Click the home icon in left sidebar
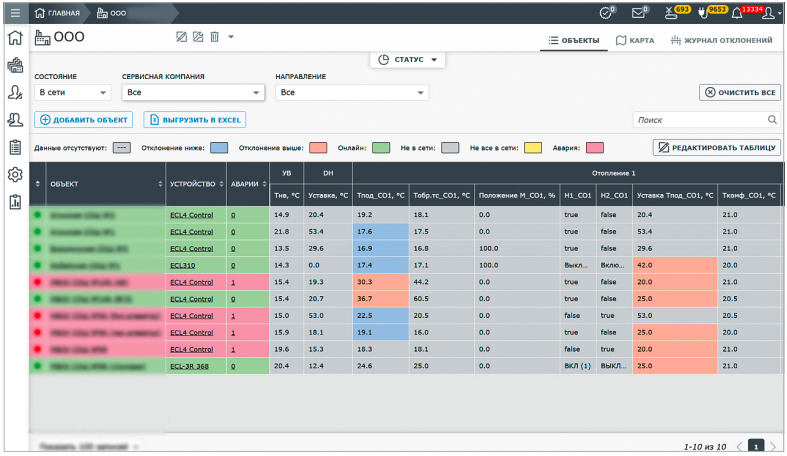This screenshot has width=787, height=456. point(15,40)
